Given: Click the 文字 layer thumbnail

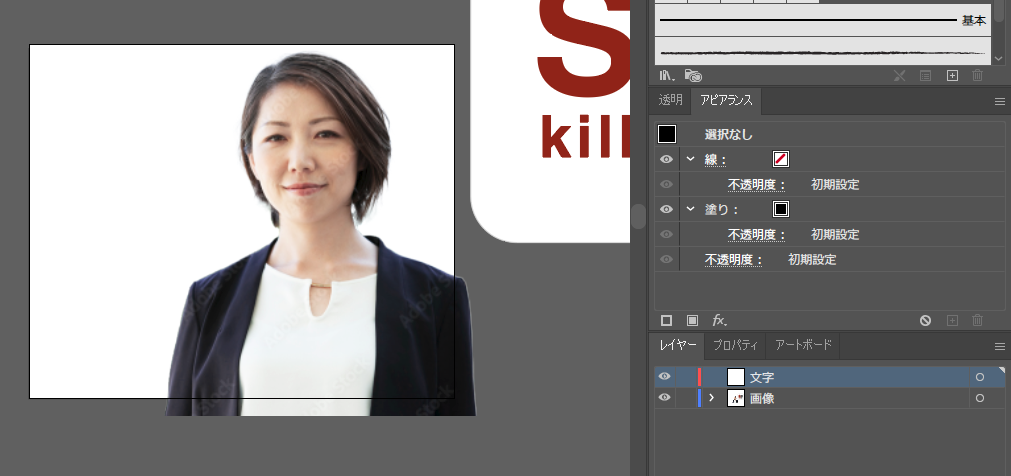Looking at the screenshot, I should [x=736, y=377].
